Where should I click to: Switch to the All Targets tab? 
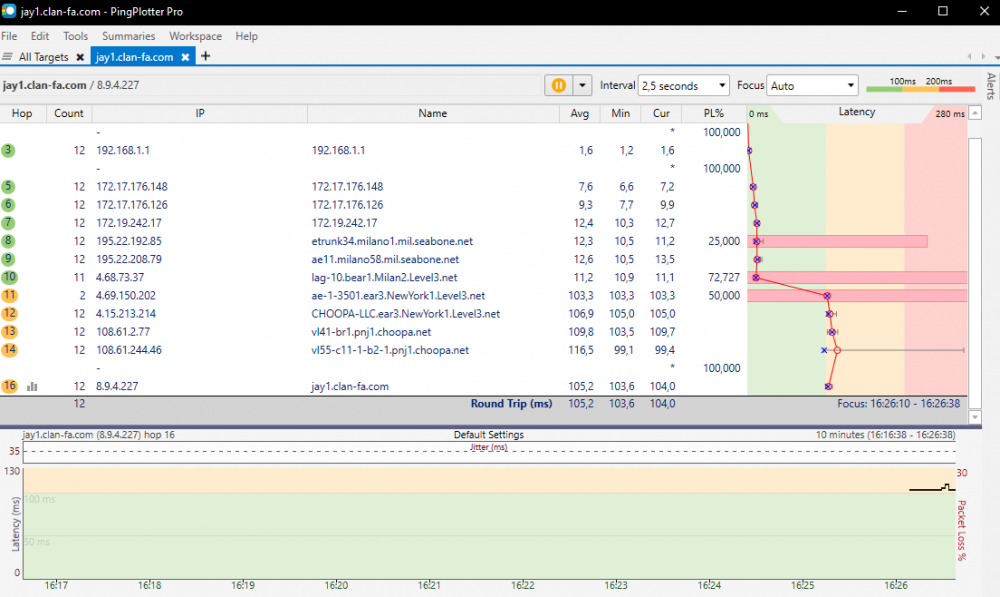point(43,57)
